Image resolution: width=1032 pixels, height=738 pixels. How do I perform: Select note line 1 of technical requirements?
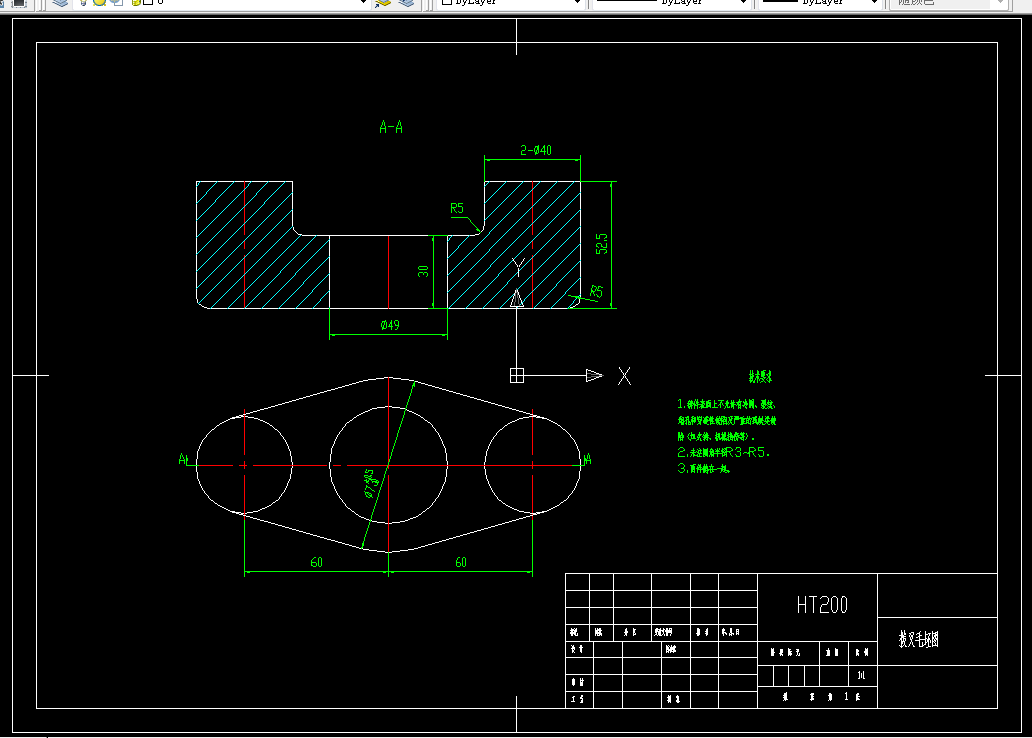coord(727,420)
